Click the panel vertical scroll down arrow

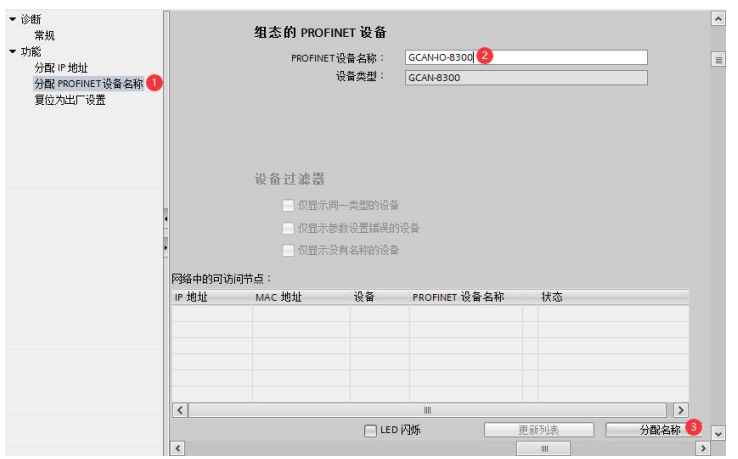[x=718, y=434]
